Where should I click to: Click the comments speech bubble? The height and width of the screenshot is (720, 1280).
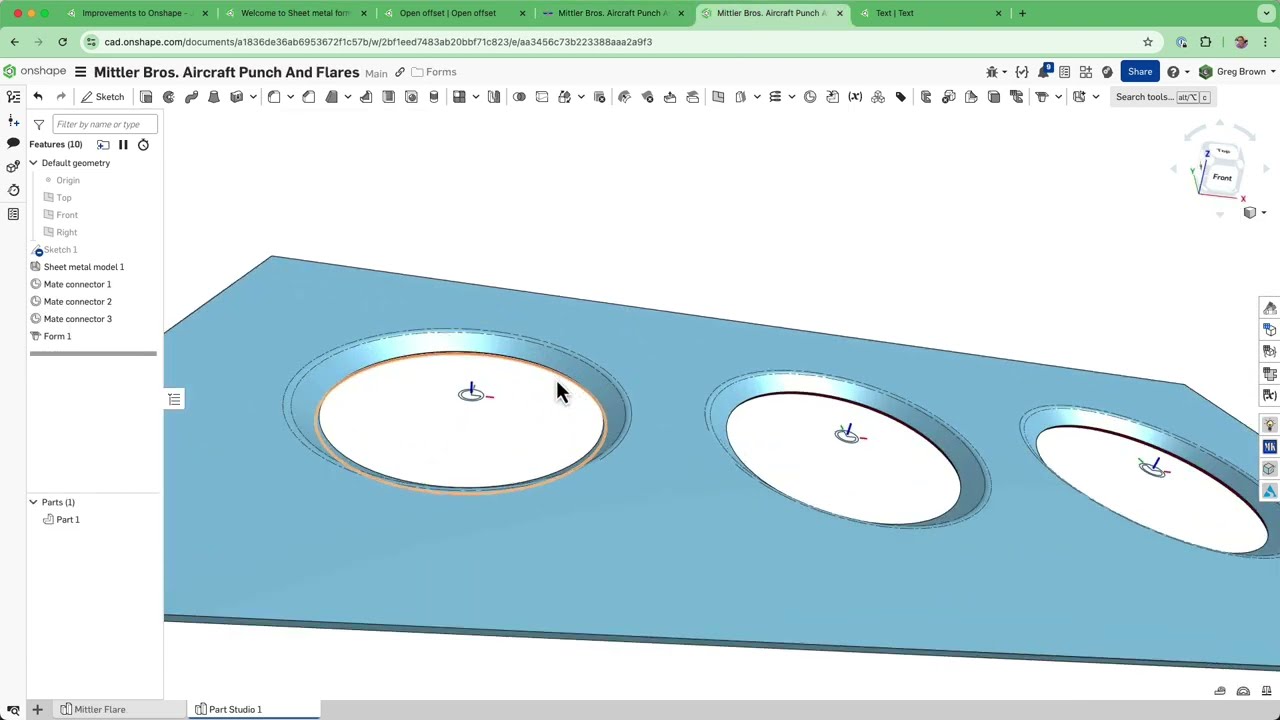point(13,143)
